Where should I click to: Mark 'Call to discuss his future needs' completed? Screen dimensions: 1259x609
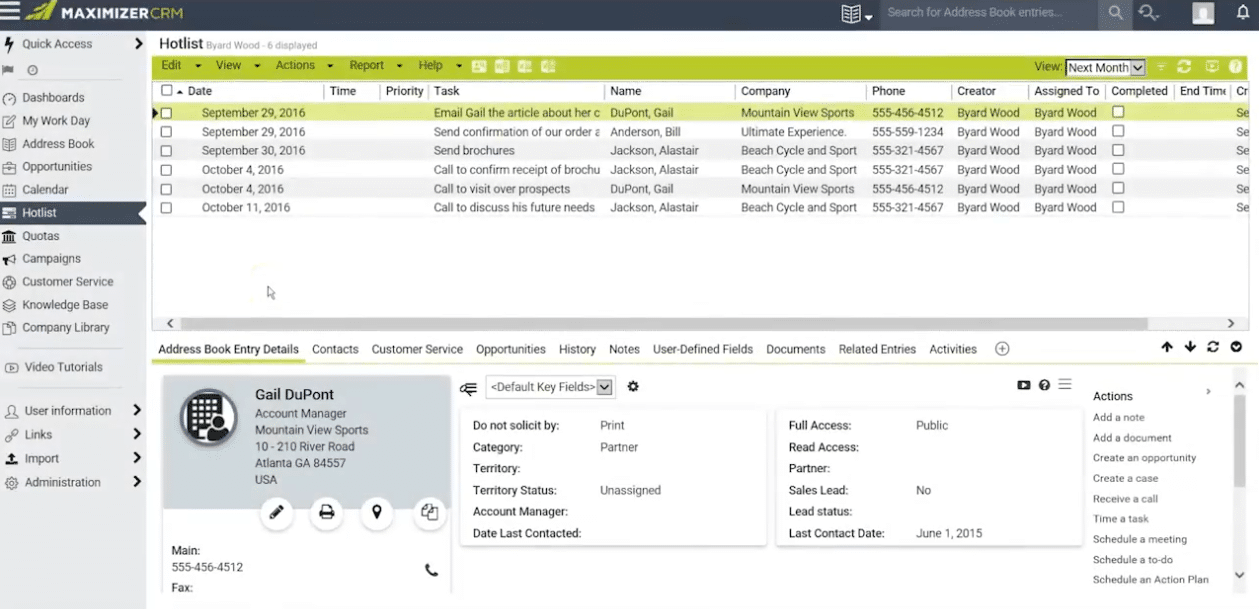1118,207
